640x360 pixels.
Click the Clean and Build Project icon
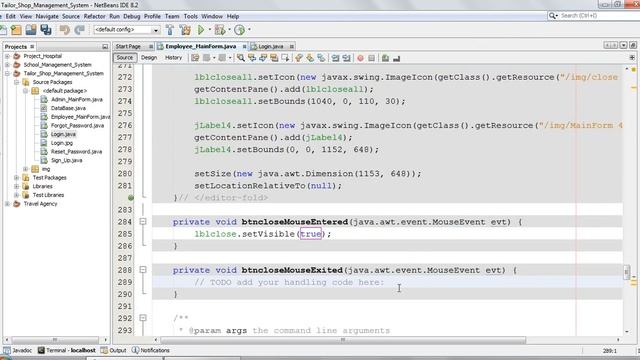click(185, 30)
